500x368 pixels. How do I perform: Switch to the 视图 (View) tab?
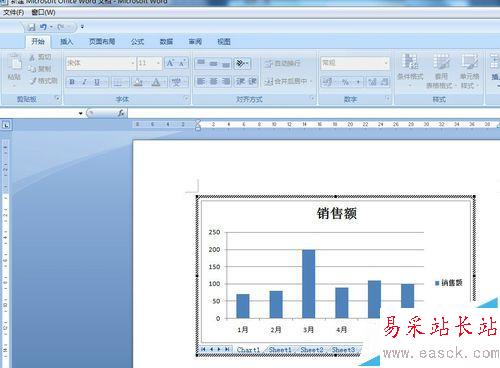coord(224,42)
